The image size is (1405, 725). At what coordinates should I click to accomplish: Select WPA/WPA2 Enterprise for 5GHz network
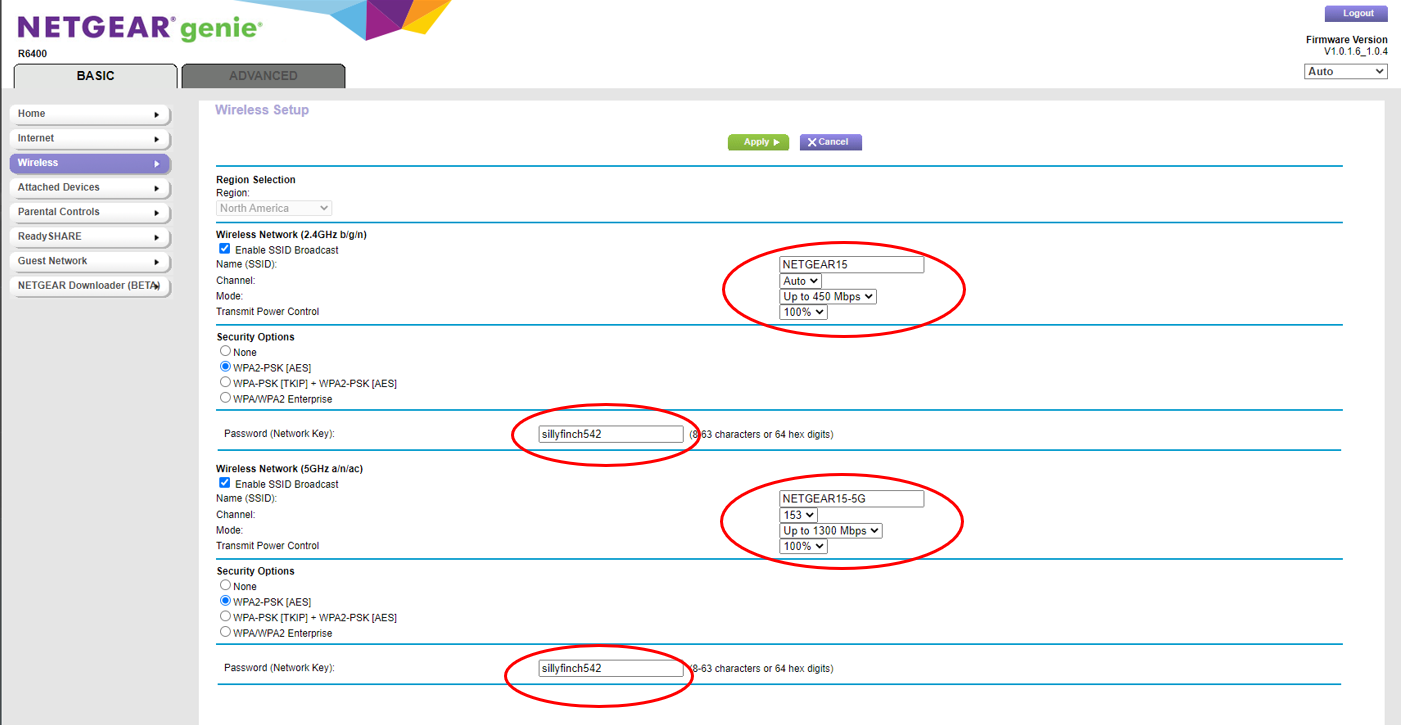click(x=225, y=632)
